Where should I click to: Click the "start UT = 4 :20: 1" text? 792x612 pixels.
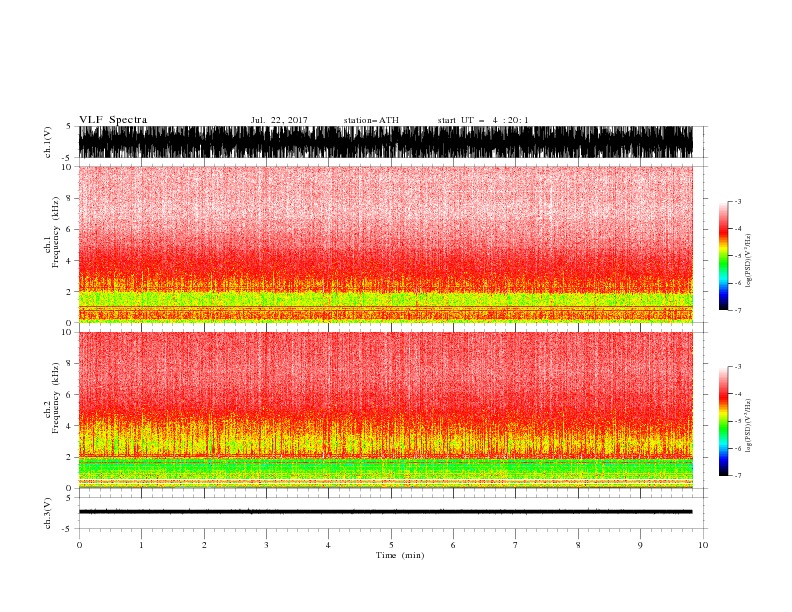tap(483, 120)
